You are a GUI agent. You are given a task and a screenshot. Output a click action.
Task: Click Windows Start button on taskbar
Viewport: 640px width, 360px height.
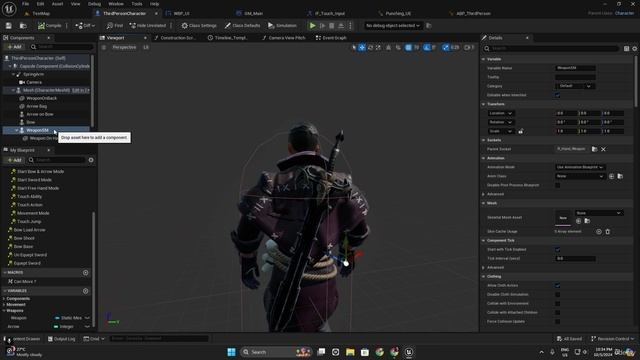coord(231,352)
